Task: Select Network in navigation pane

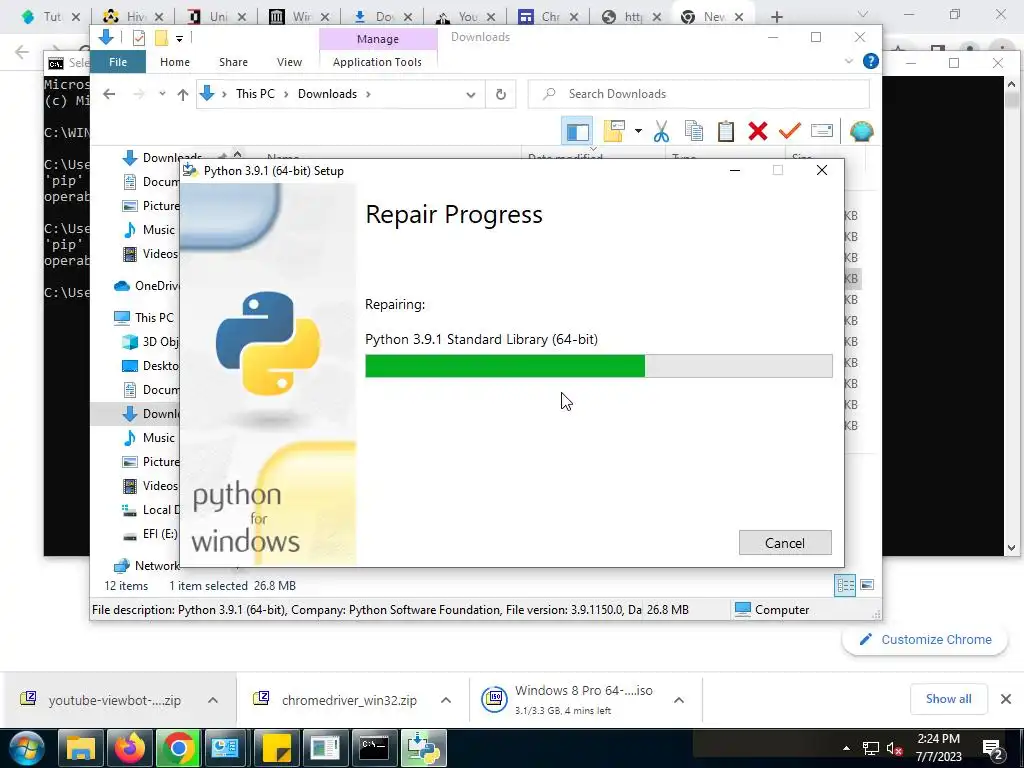Action: 157,566
